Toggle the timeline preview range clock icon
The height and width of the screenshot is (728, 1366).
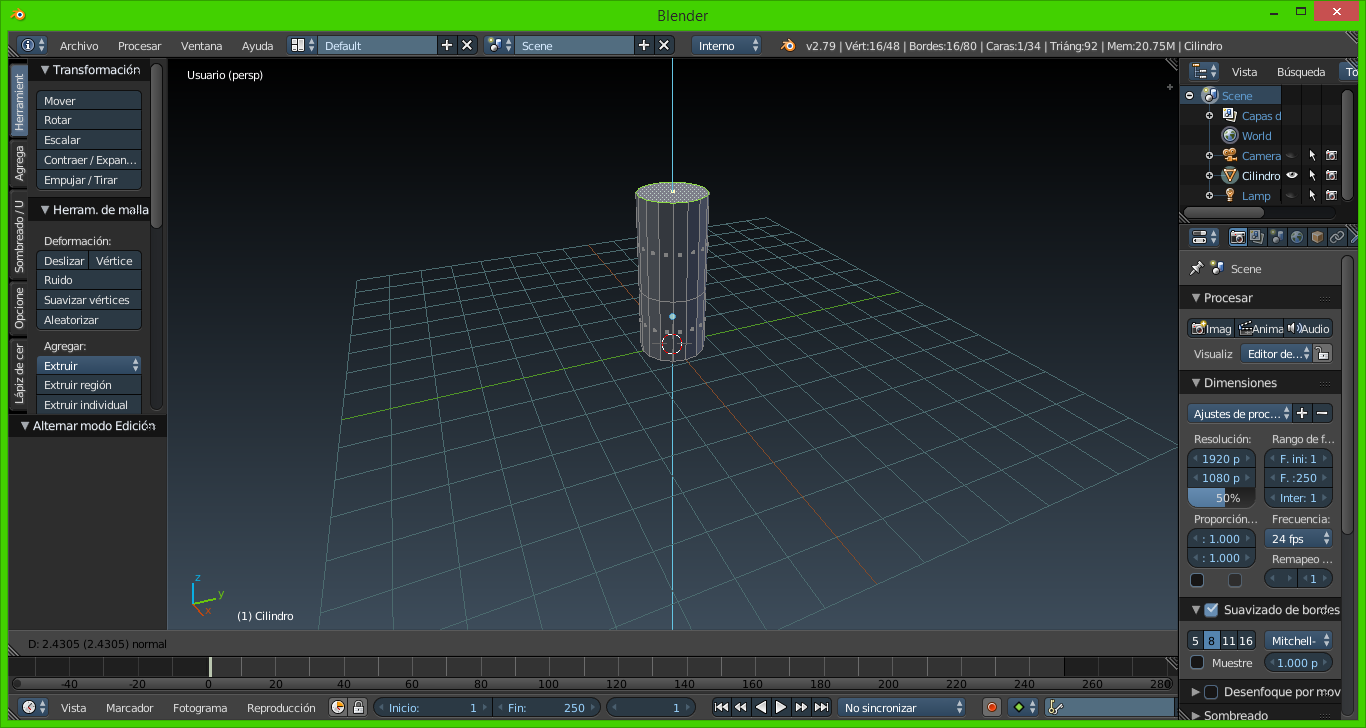click(338, 707)
